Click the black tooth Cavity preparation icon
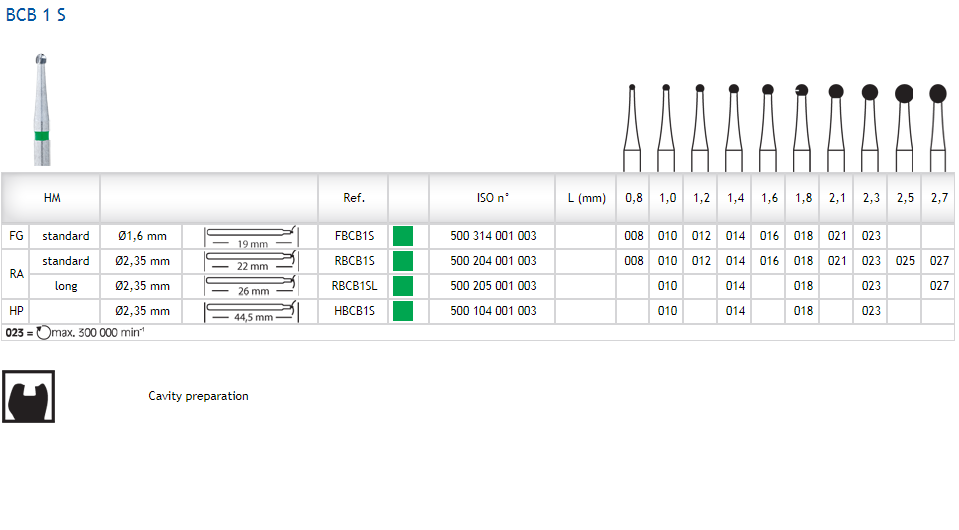This screenshot has height=530, width=959. [29, 396]
